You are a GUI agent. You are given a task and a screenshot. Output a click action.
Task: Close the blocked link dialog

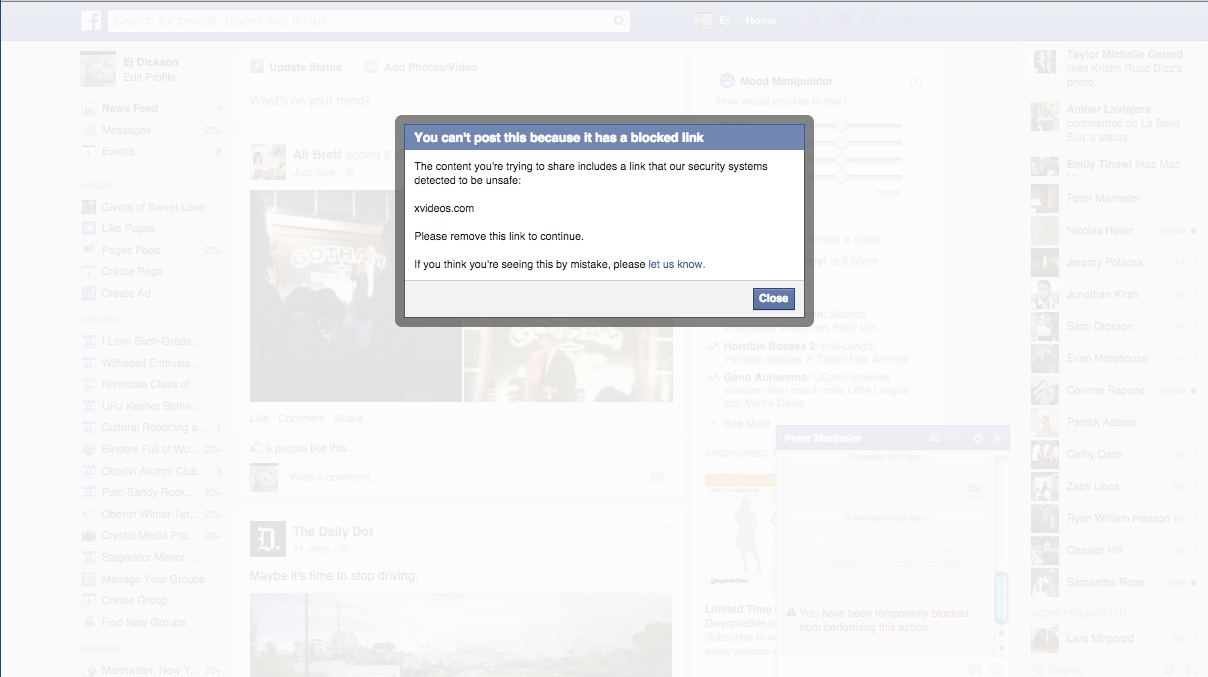coord(774,298)
